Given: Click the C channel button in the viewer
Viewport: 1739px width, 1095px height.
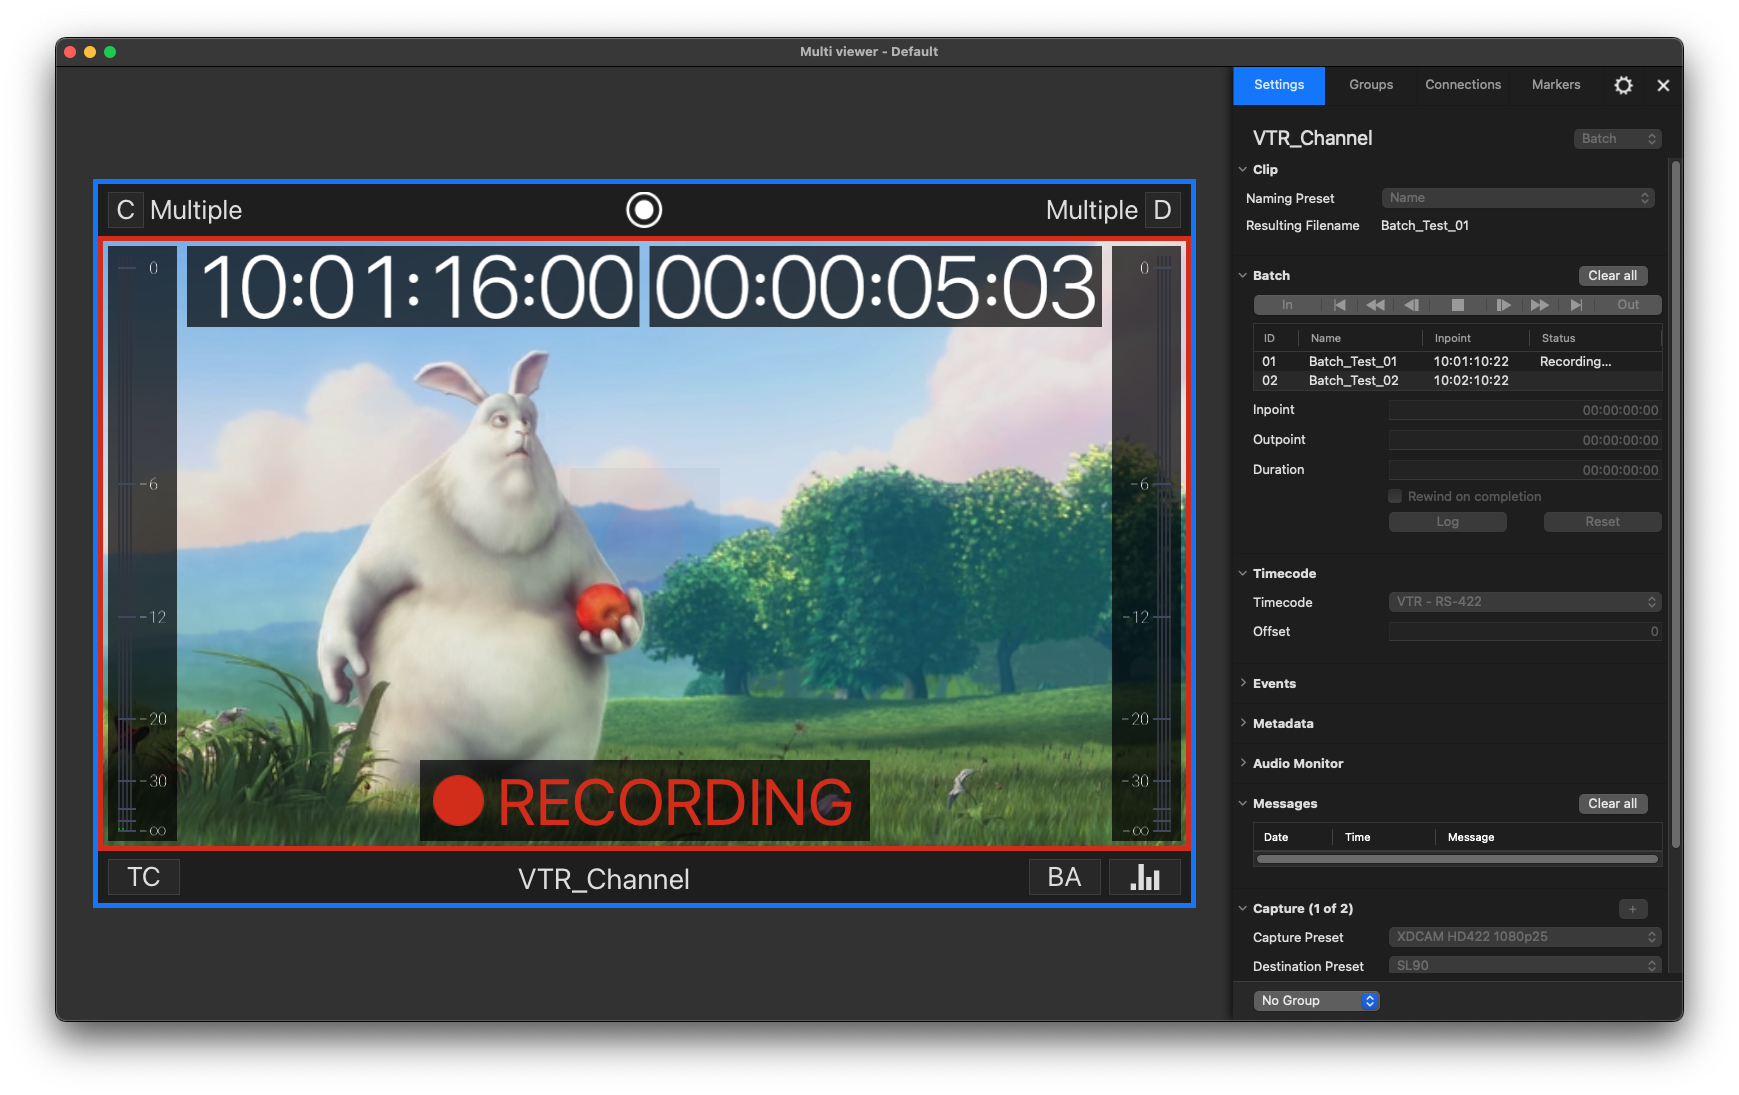Looking at the screenshot, I should 125,210.
